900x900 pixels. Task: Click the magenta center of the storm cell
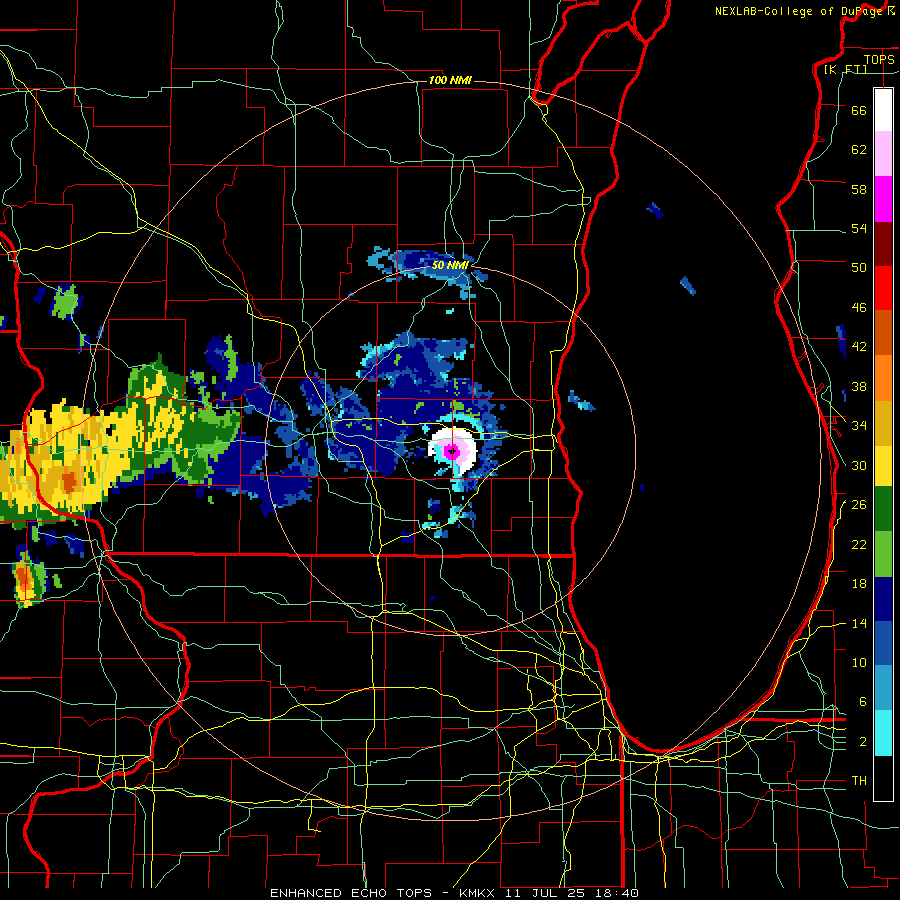click(x=452, y=451)
